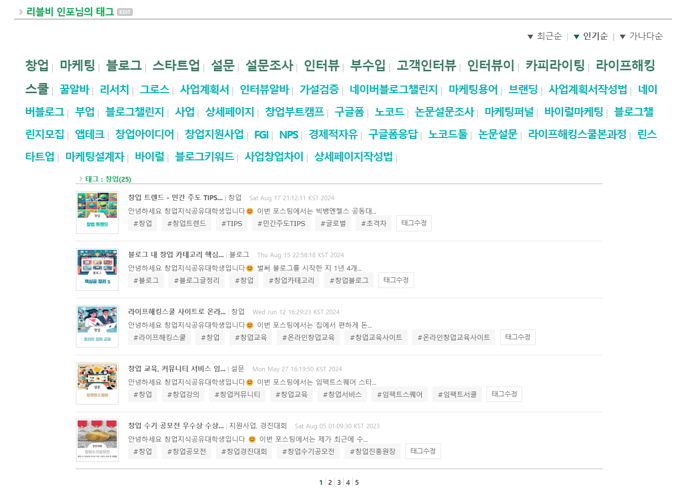Select the FGI tag
Image resolution: width=680 pixels, height=490 pixels.
pos(262,135)
